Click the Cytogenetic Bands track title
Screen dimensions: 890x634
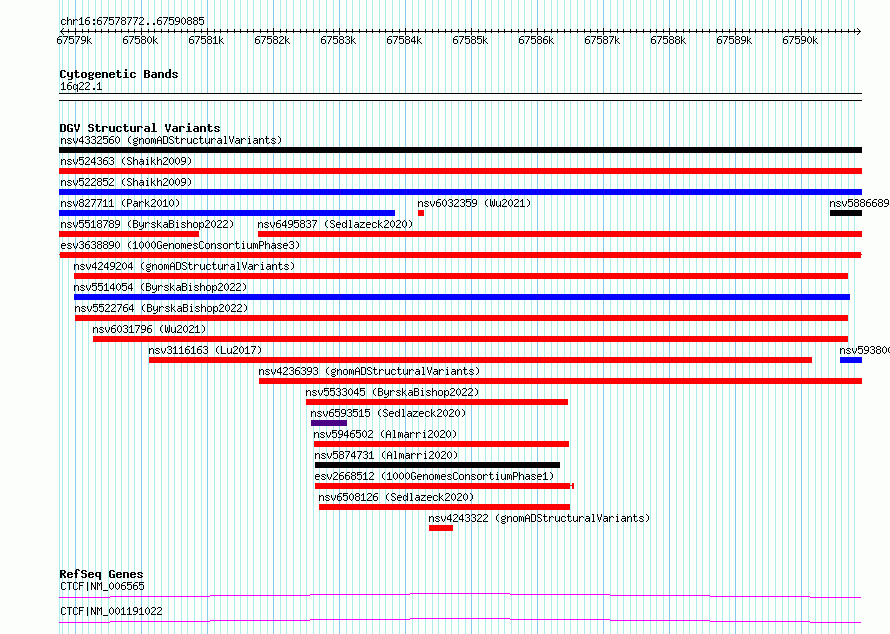[119, 74]
